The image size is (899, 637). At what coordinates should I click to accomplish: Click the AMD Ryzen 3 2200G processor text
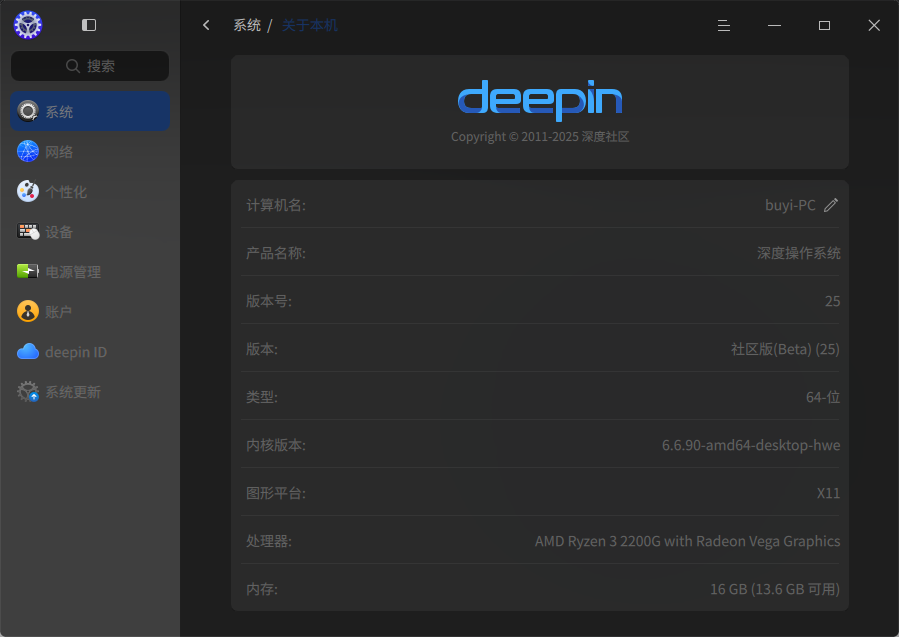(x=687, y=541)
